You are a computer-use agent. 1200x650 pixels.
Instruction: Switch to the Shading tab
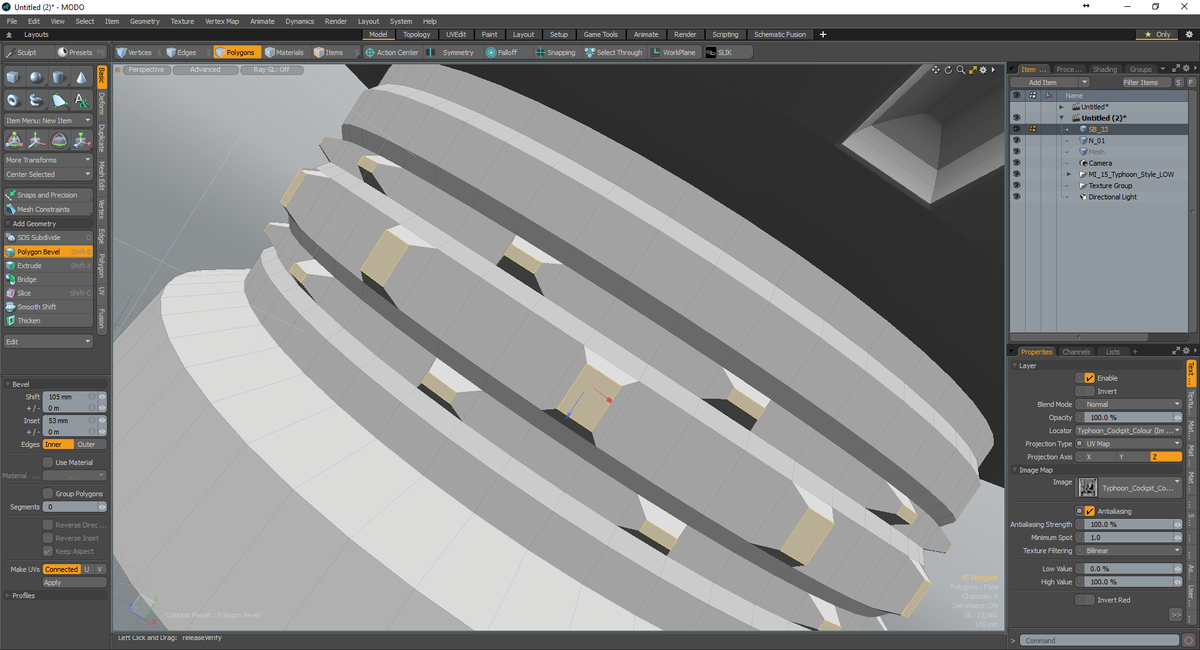tap(1104, 69)
